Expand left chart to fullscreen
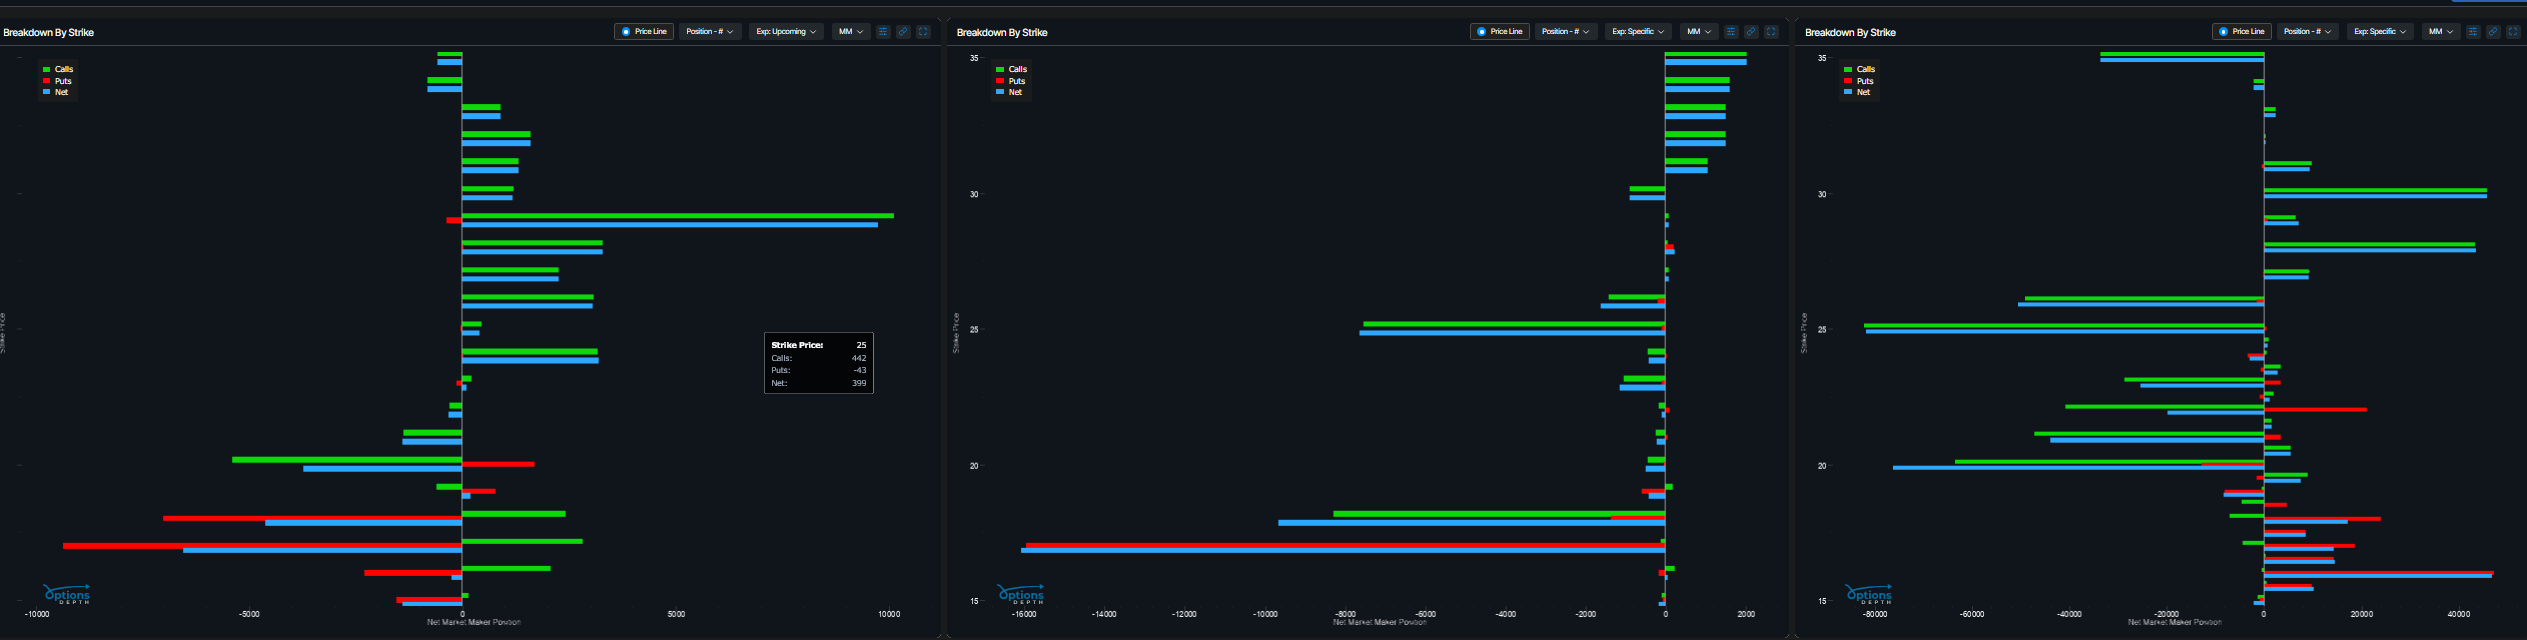Screen dimensions: 2527x640 click(923, 32)
